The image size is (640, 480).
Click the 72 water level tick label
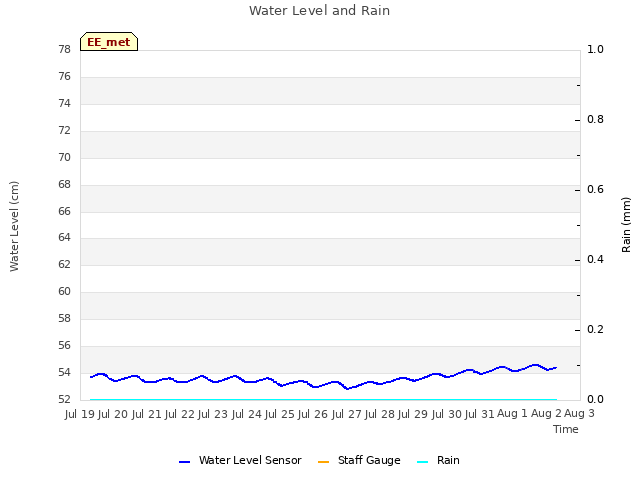pyautogui.click(x=64, y=130)
